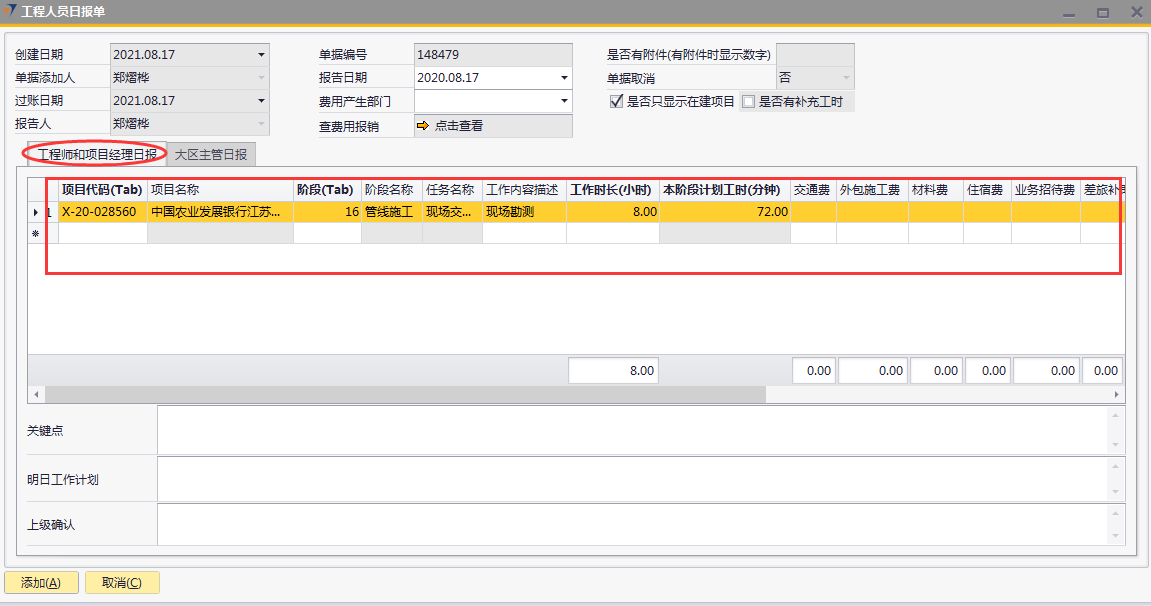The height and width of the screenshot is (606, 1151).
Task: Click the asterisk new-row marker in the grid
Action: click(x=36, y=233)
